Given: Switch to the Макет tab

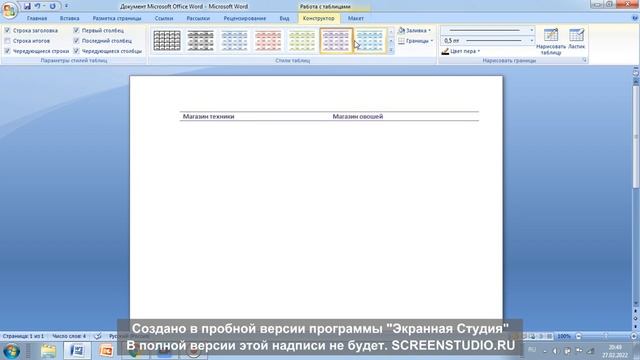Looking at the screenshot, I should tap(356, 18).
